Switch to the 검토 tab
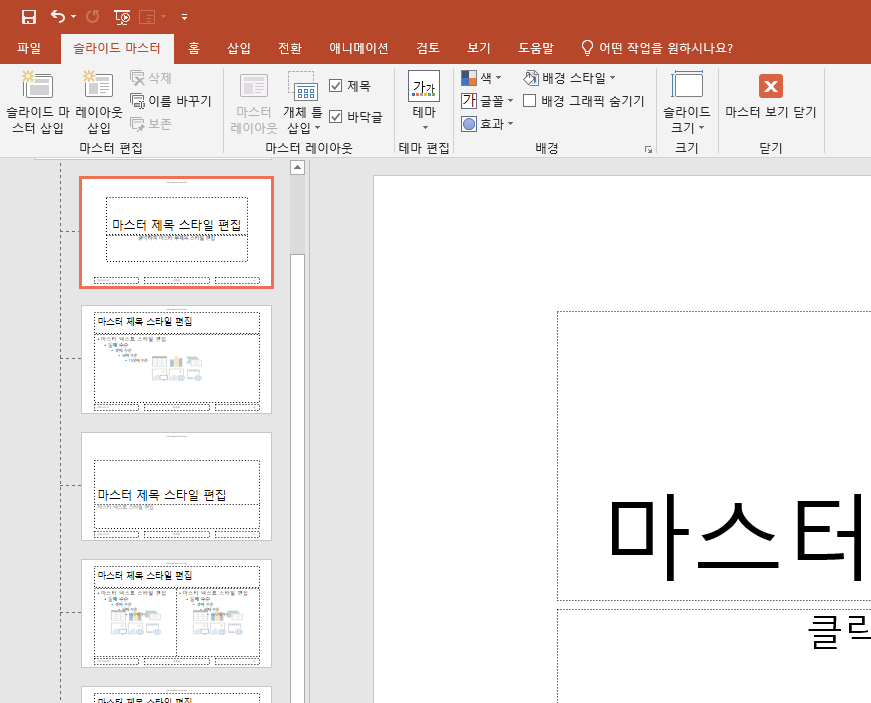 [428, 48]
